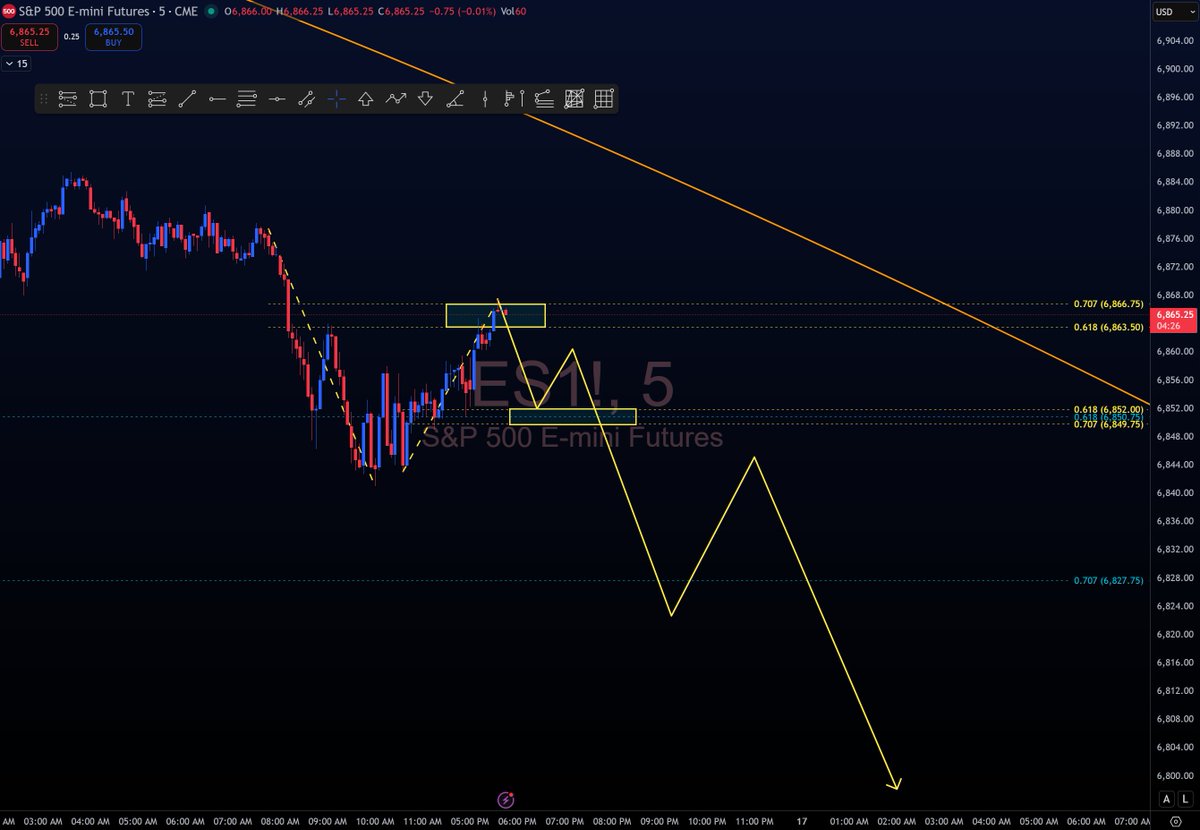The height and width of the screenshot is (830, 1200).
Task: Select the Text annotation tool
Action: [x=128, y=98]
